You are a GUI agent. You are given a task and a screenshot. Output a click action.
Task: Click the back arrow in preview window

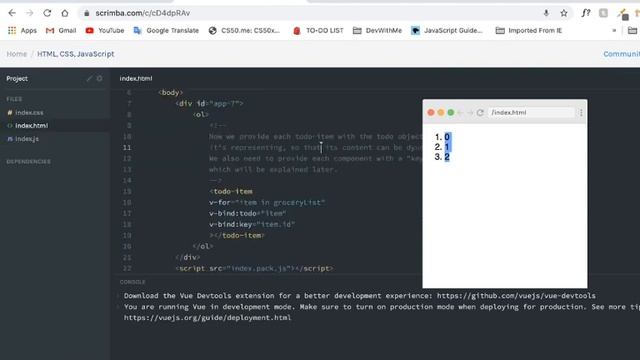click(460, 113)
